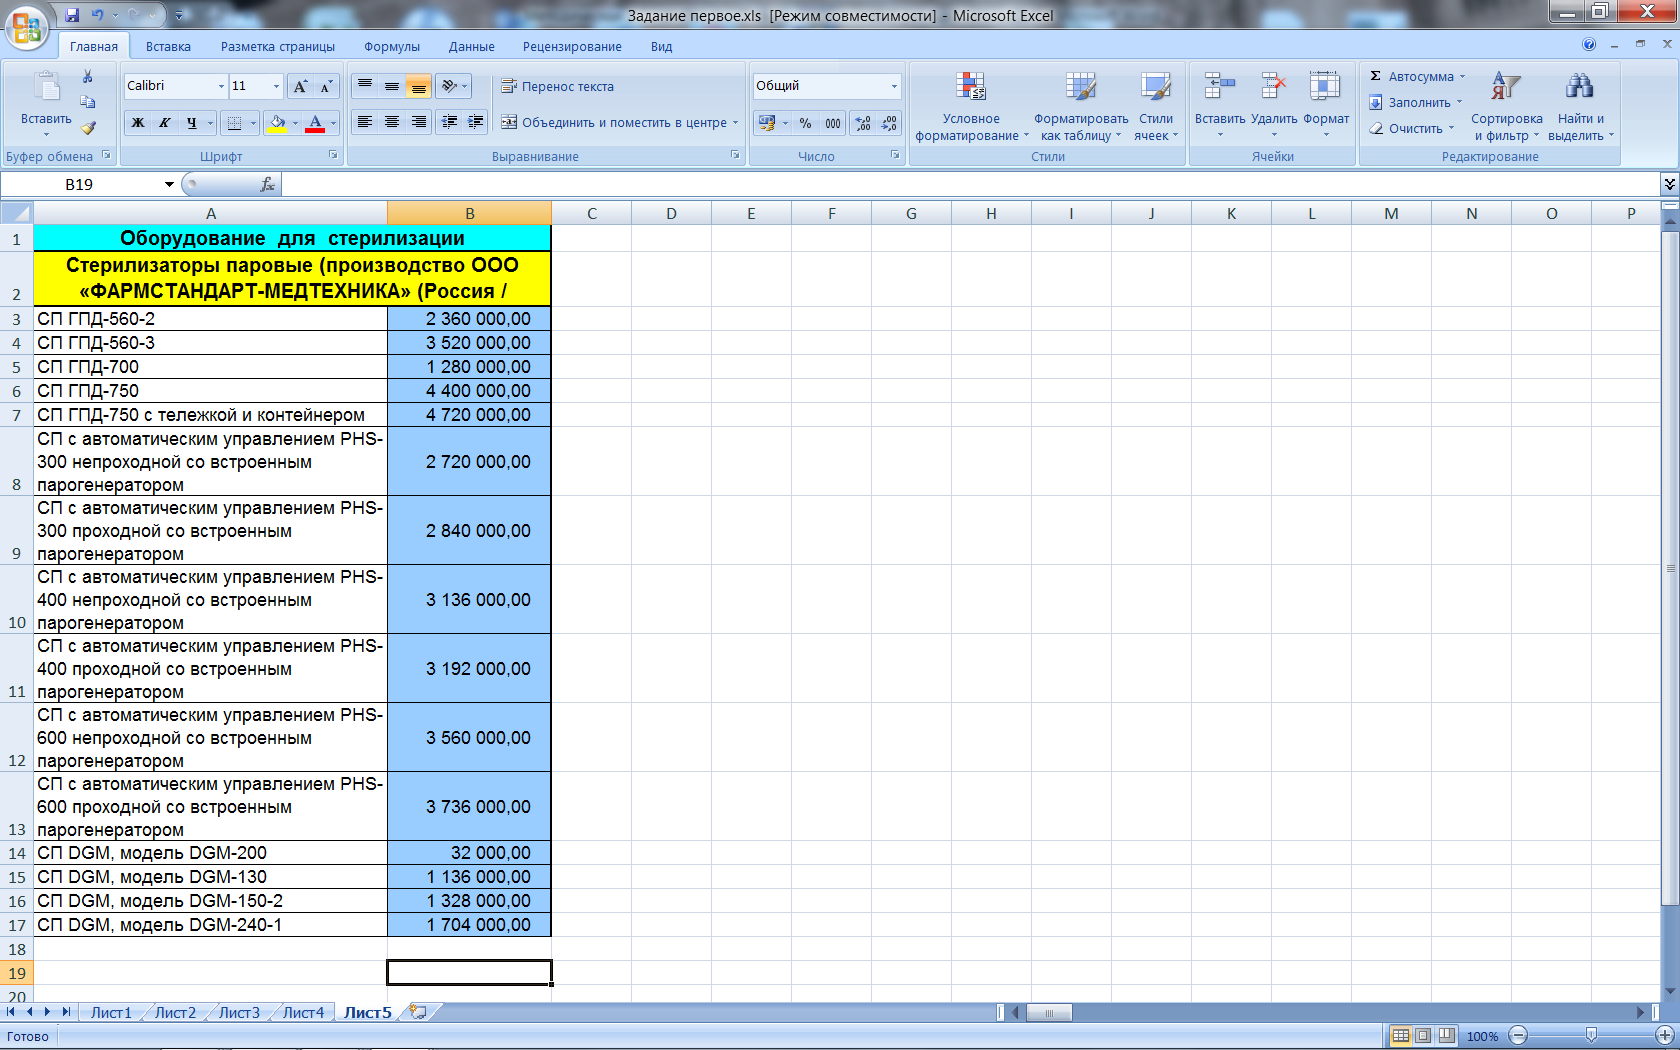Click the Office round button
This screenshot has width=1680, height=1050.
(x=27, y=27)
